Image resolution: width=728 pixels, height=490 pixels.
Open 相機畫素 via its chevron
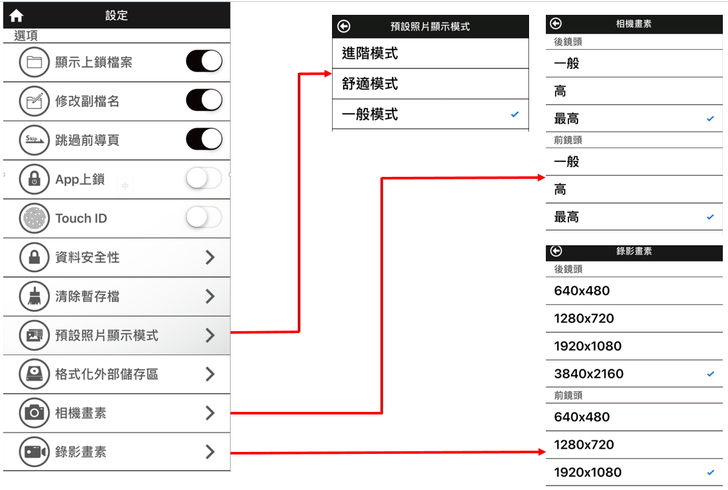click(x=210, y=413)
